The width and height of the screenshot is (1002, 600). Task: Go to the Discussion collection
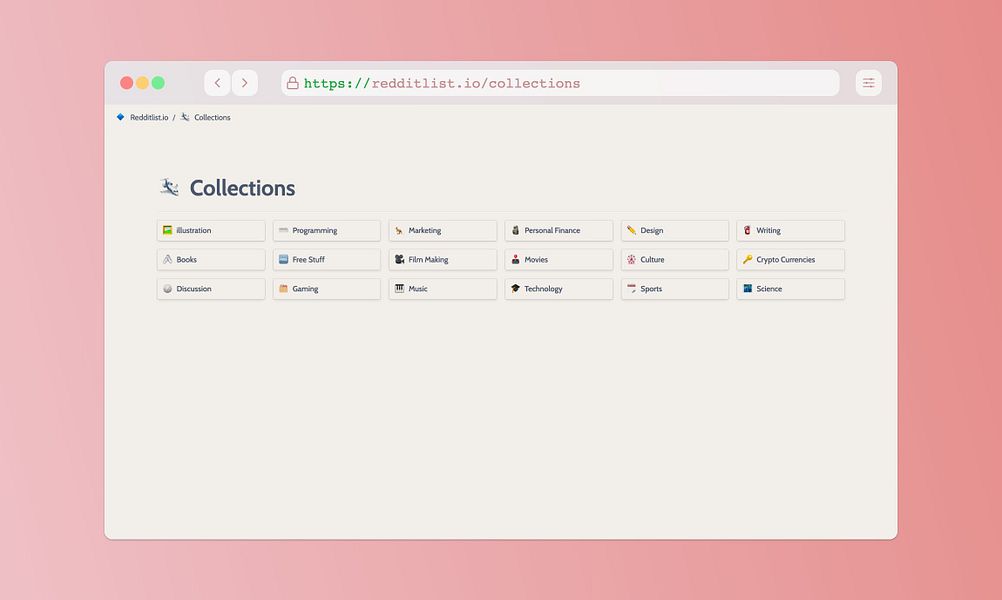211,289
